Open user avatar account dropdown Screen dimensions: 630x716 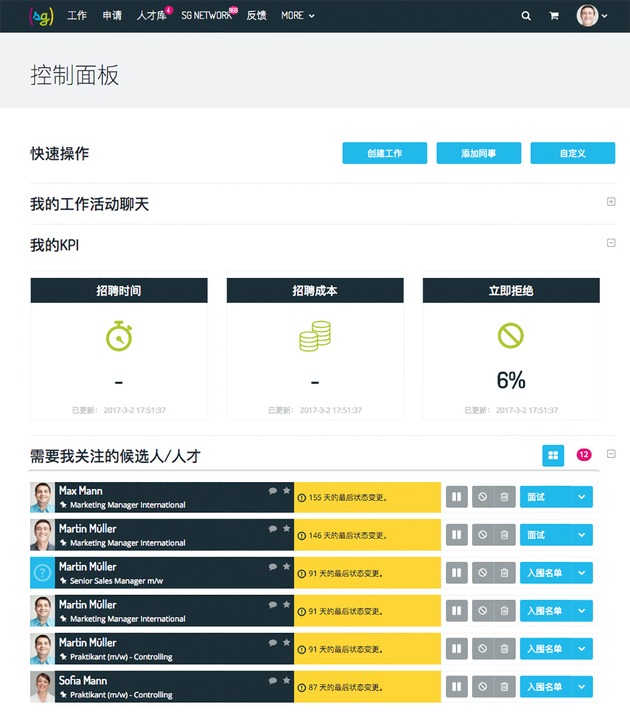[592, 16]
